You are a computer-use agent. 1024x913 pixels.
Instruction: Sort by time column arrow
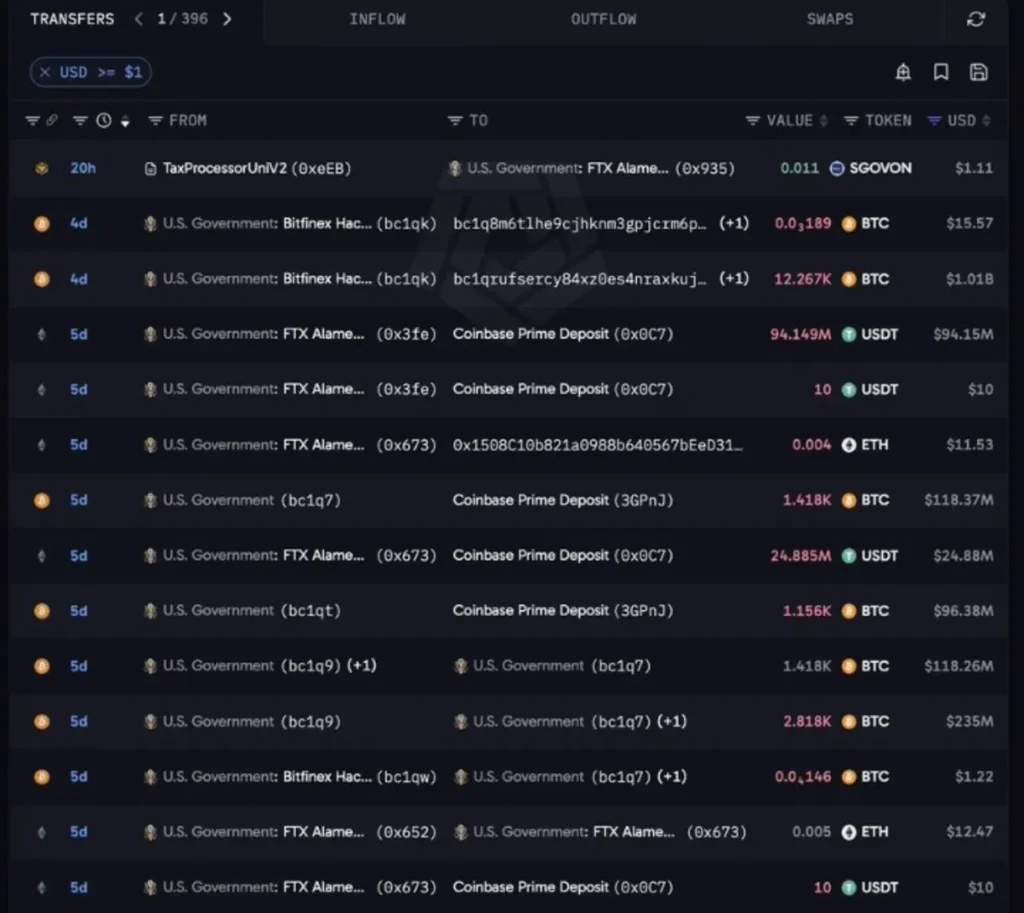tap(125, 121)
